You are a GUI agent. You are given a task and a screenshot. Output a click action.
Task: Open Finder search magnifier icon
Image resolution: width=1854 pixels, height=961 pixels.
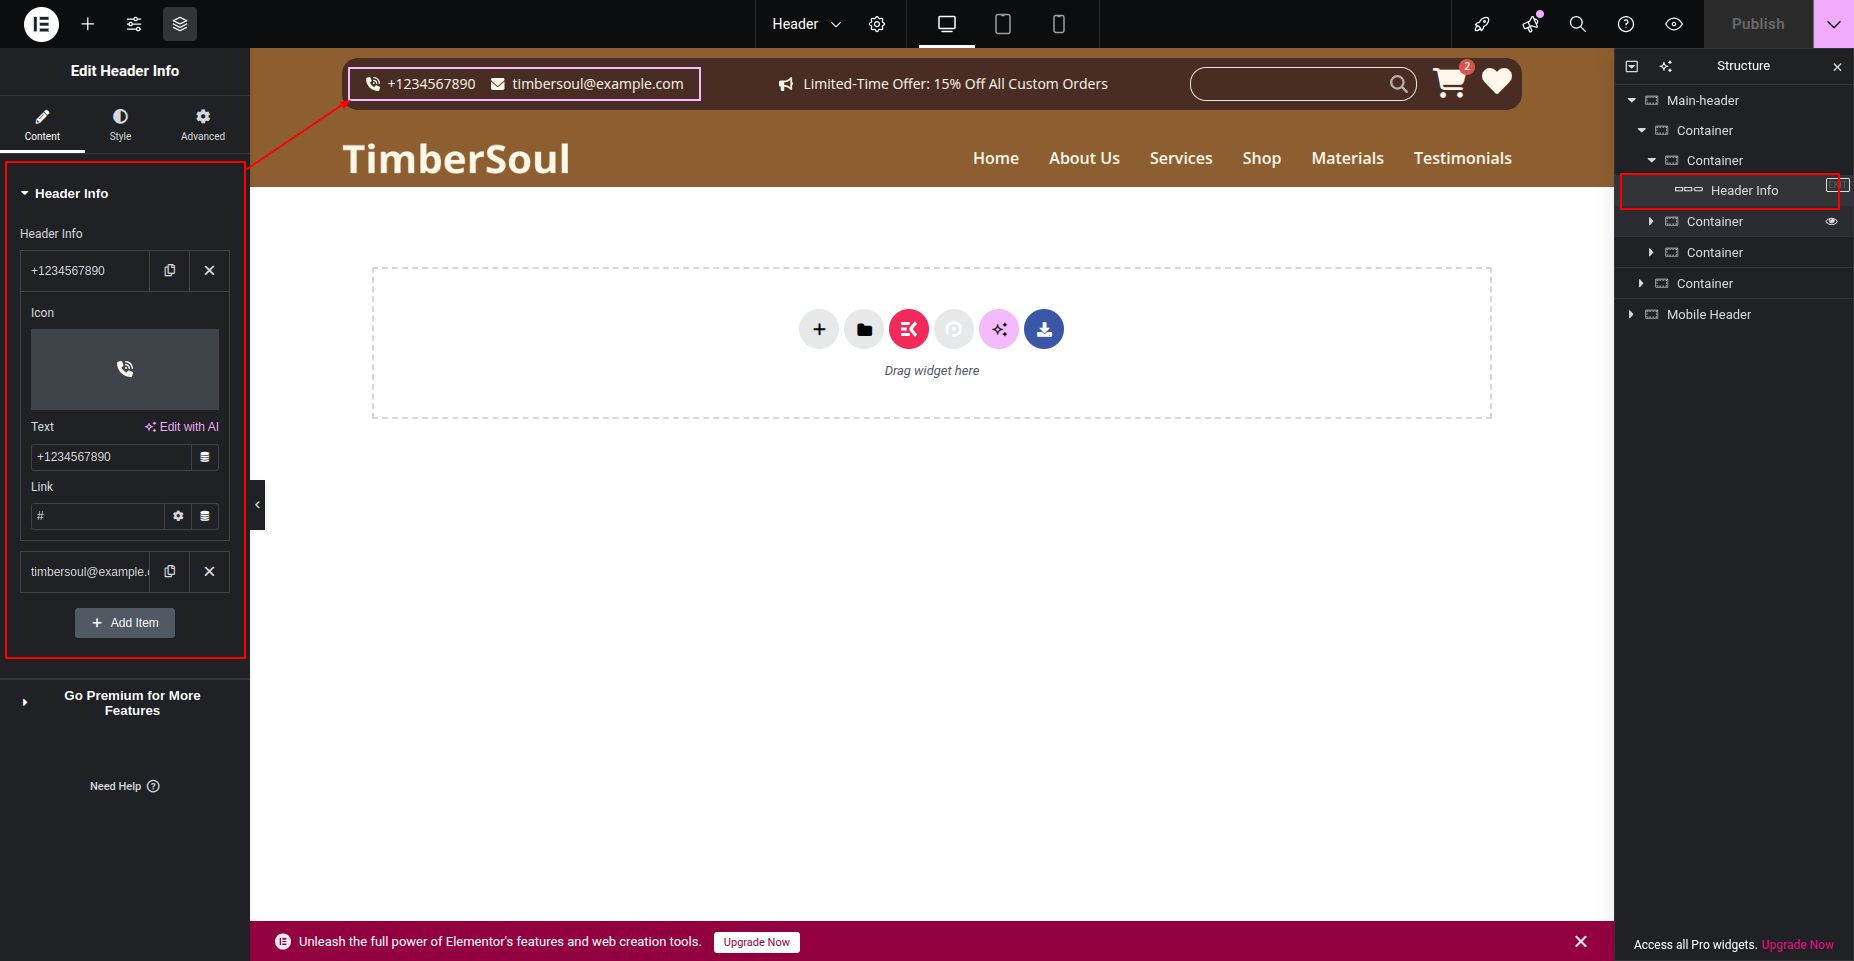[1578, 24]
